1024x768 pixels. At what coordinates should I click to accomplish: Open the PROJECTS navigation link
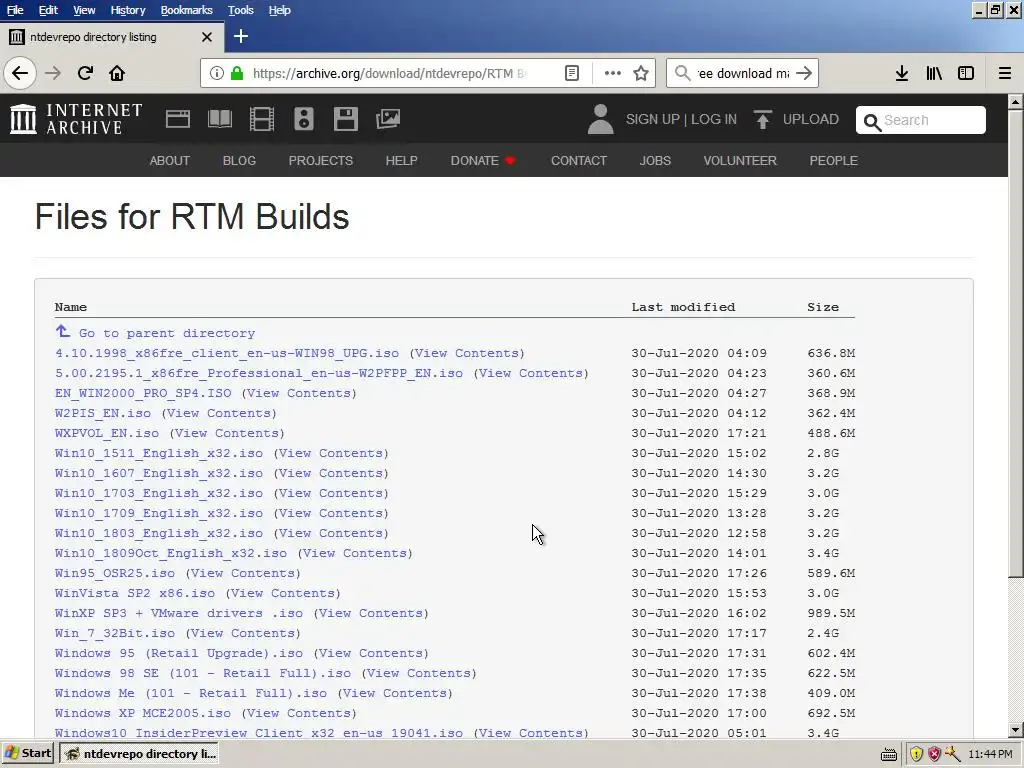(321, 161)
